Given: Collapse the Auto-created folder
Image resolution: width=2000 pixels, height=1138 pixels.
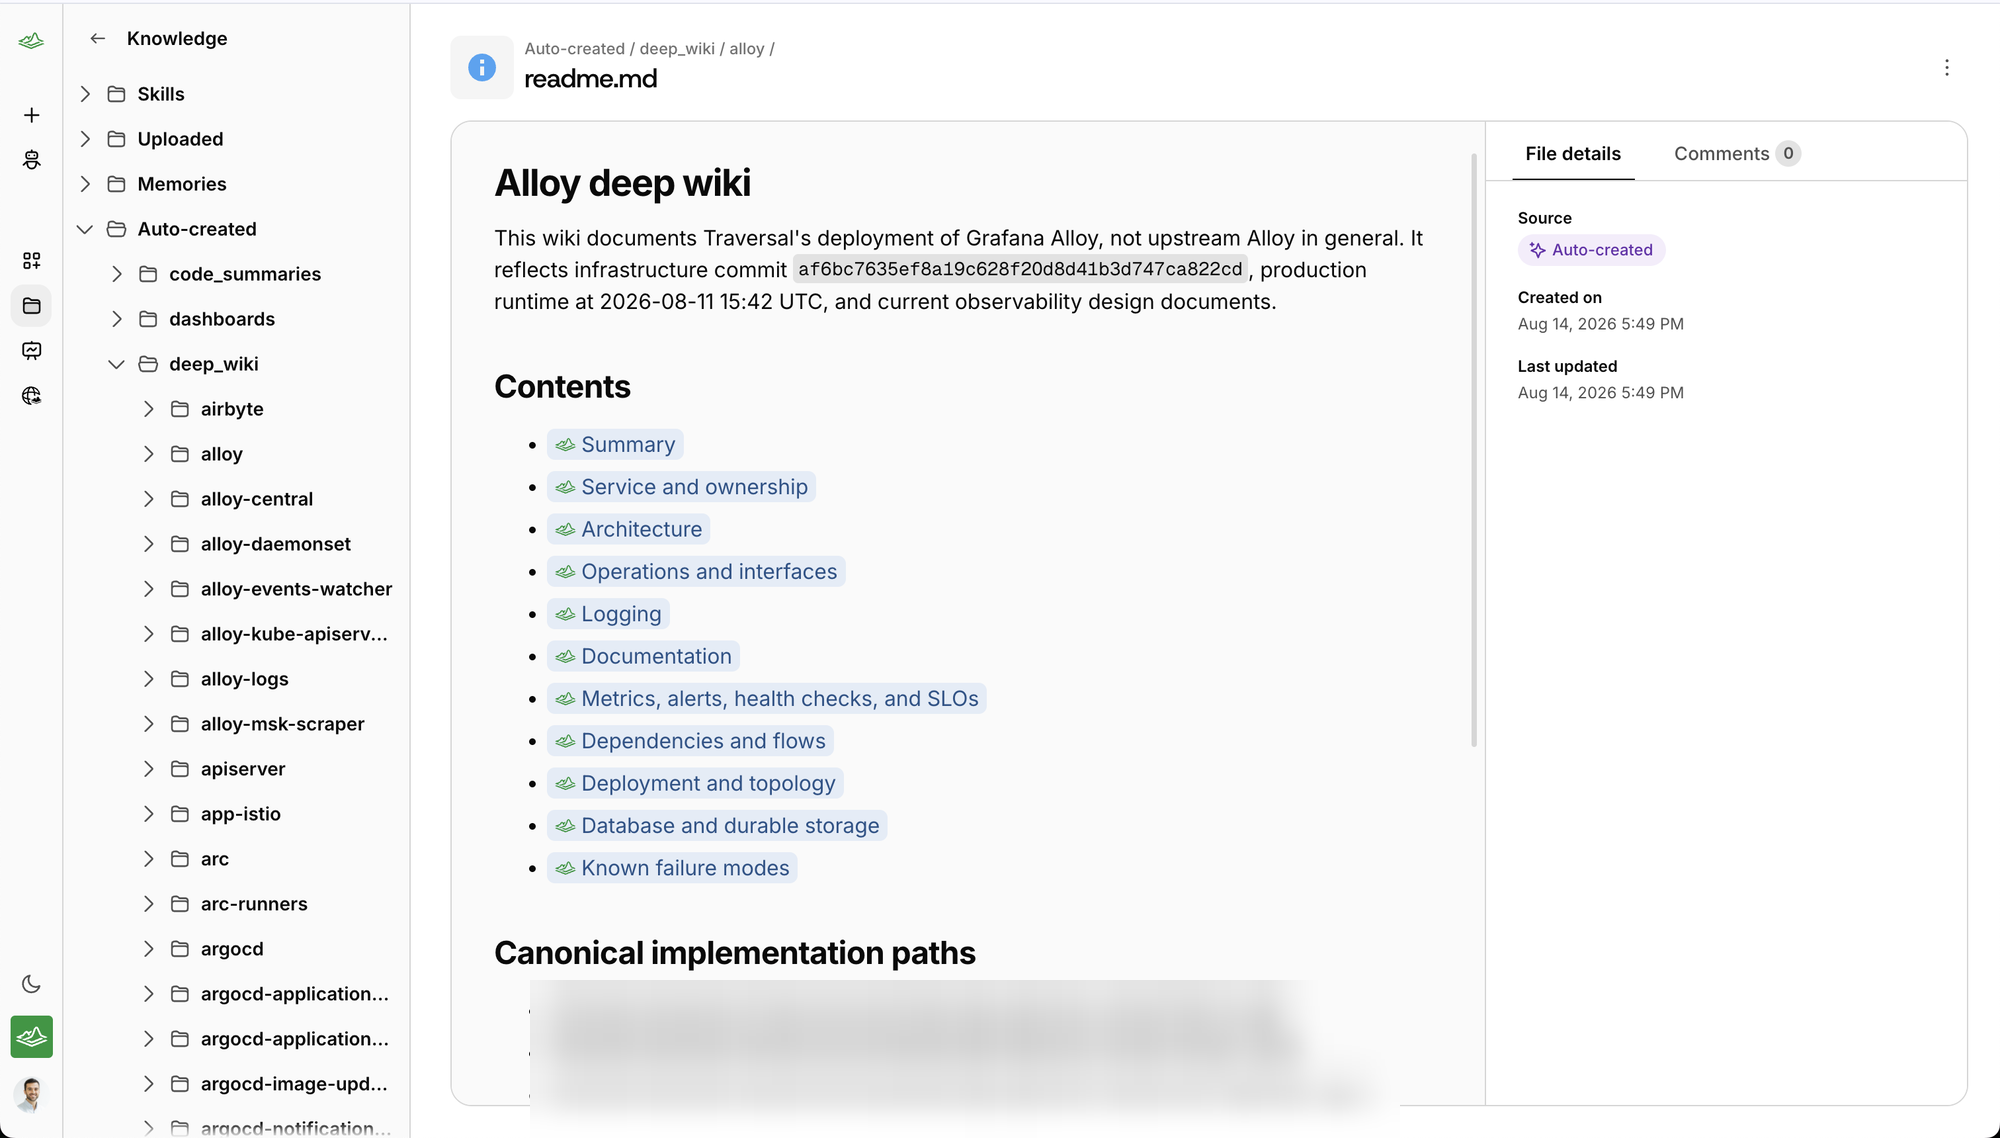Looking at the screenshot, I should (85, 229).
